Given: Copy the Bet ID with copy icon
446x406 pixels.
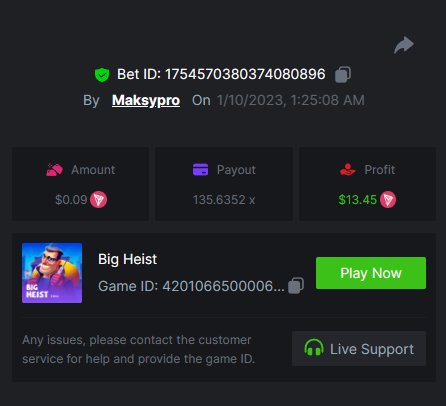Looking at the screenshot, I should click(343, 74).
